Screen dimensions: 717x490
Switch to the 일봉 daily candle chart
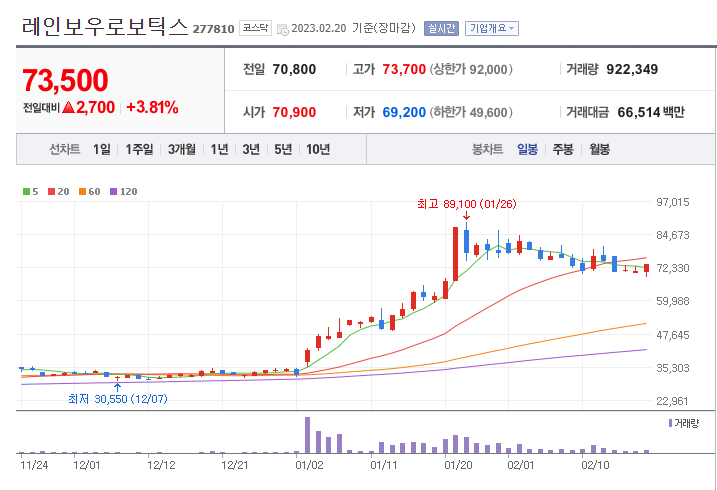527,149
